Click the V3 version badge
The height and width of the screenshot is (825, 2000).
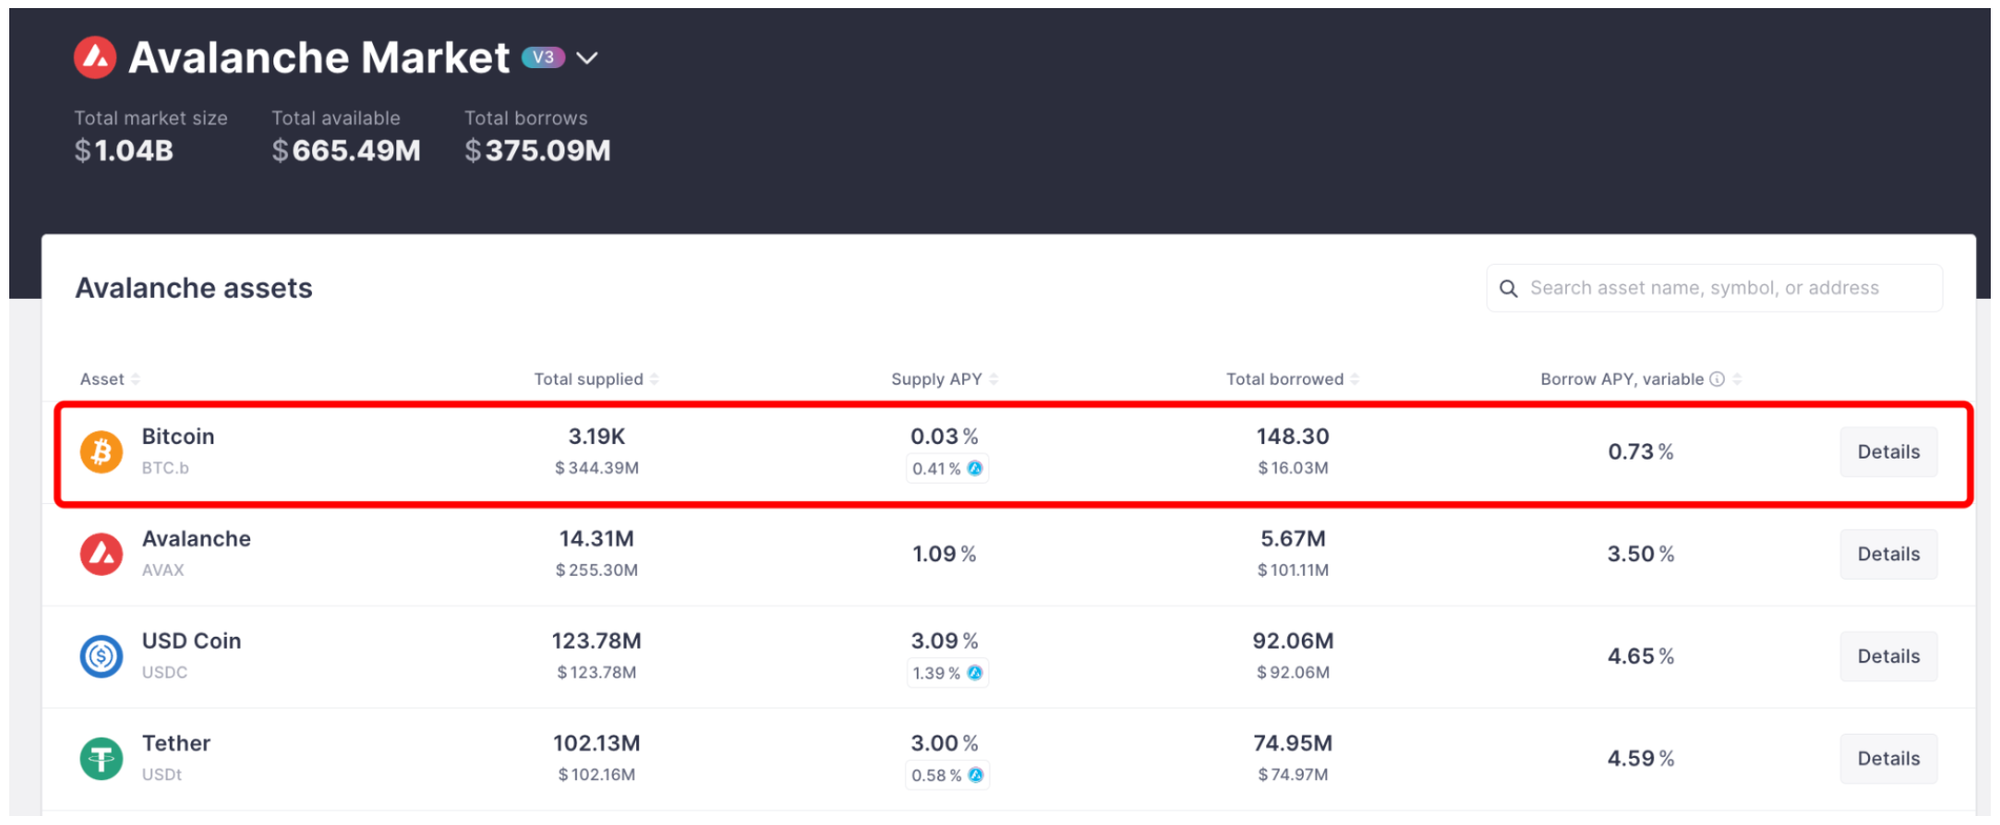tap(543, 58)
